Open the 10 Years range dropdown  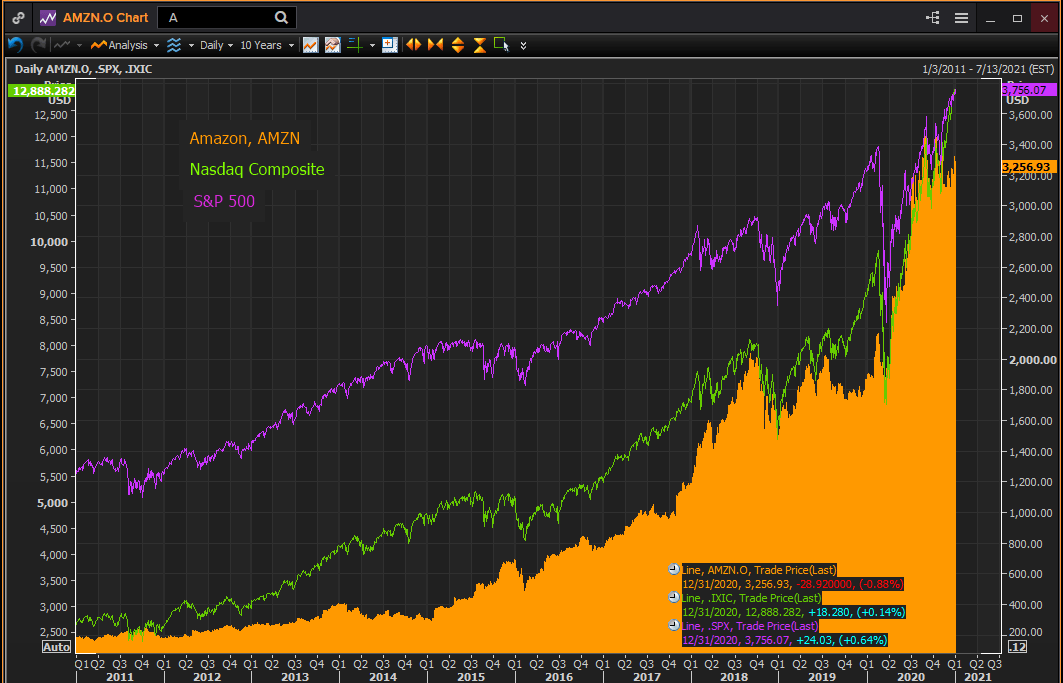[267, 45]
